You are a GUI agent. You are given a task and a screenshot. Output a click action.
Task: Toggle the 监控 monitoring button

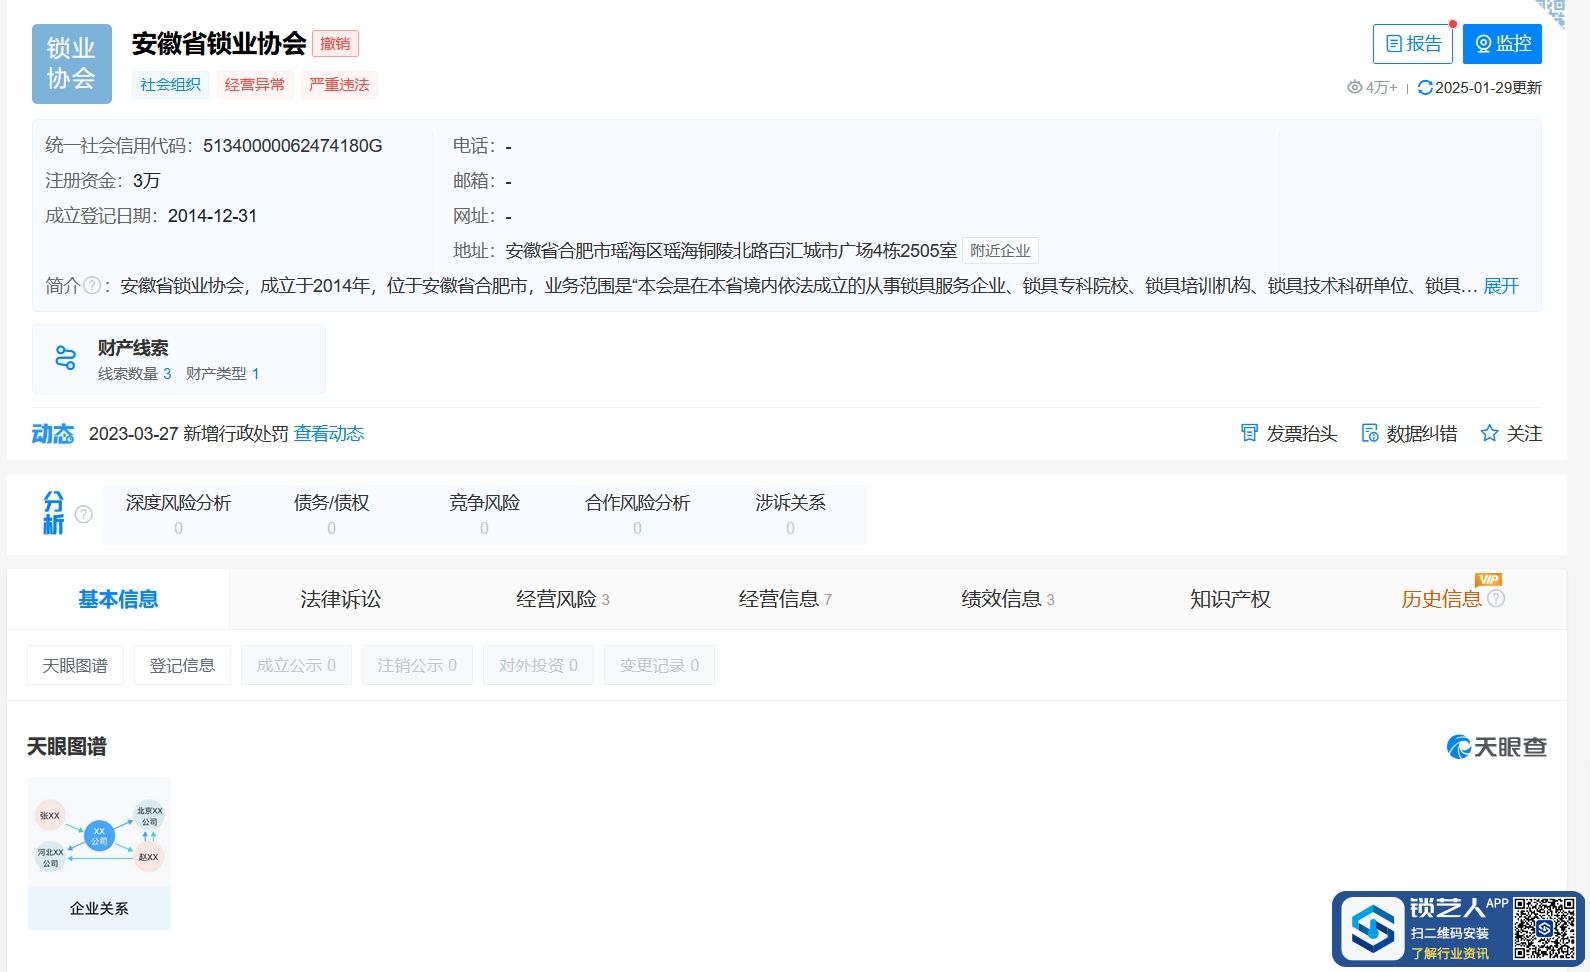[1502, 44]
